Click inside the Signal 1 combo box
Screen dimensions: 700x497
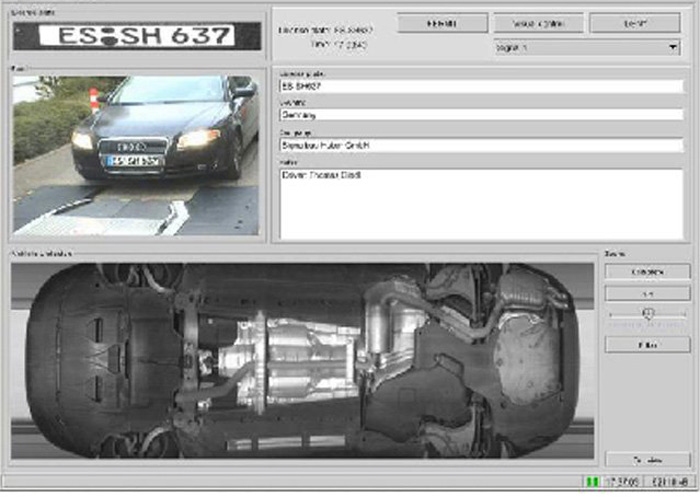(x=578, y=46)
